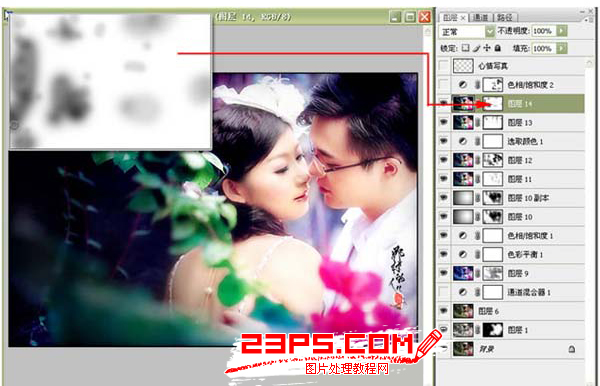Click the lock transparent pixels icon
Viewport: 600px width, 386px height.
point(465,48)
